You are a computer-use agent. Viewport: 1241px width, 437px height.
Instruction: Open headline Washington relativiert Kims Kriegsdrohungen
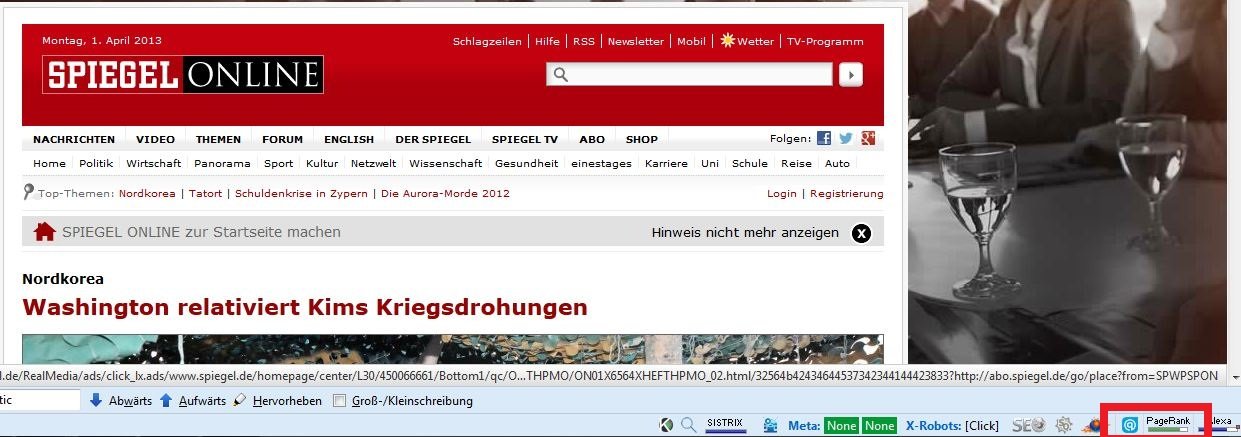(305, 307)
